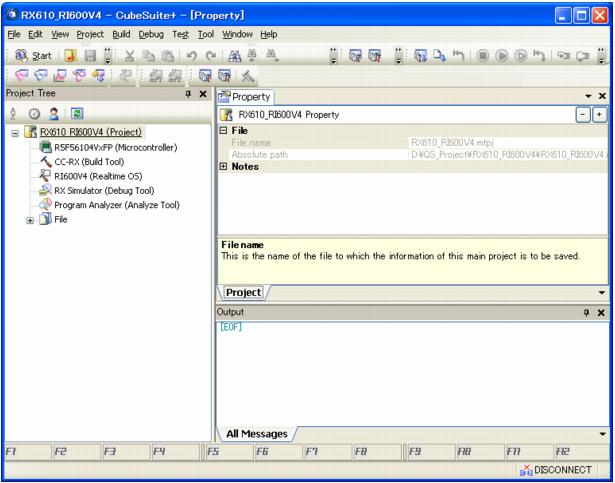Collapse the RX610_RI600V4 project root node
Viewport: 615px width, 483px height.
13,132
